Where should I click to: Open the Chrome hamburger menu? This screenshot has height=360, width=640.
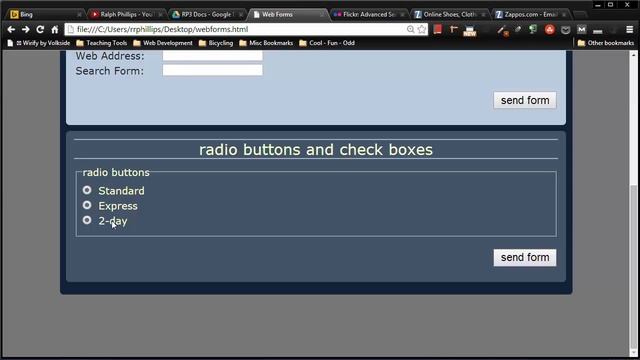click(x=630, y=29)
